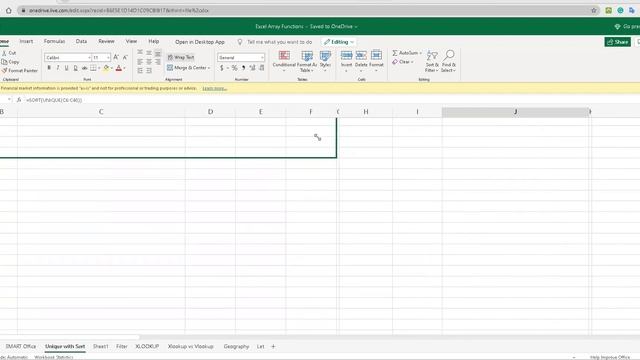Click the Go premium diamond icon
The width and height of the screenshot is (640, 360).
(617, 27)
